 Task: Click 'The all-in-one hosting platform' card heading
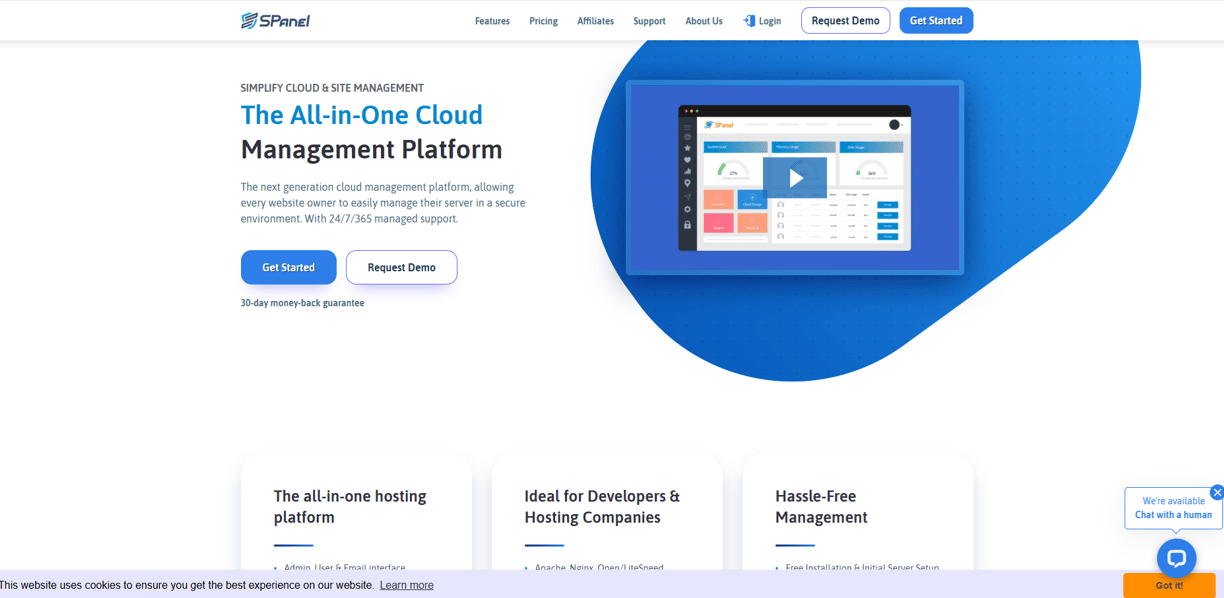tap(350, 507)
